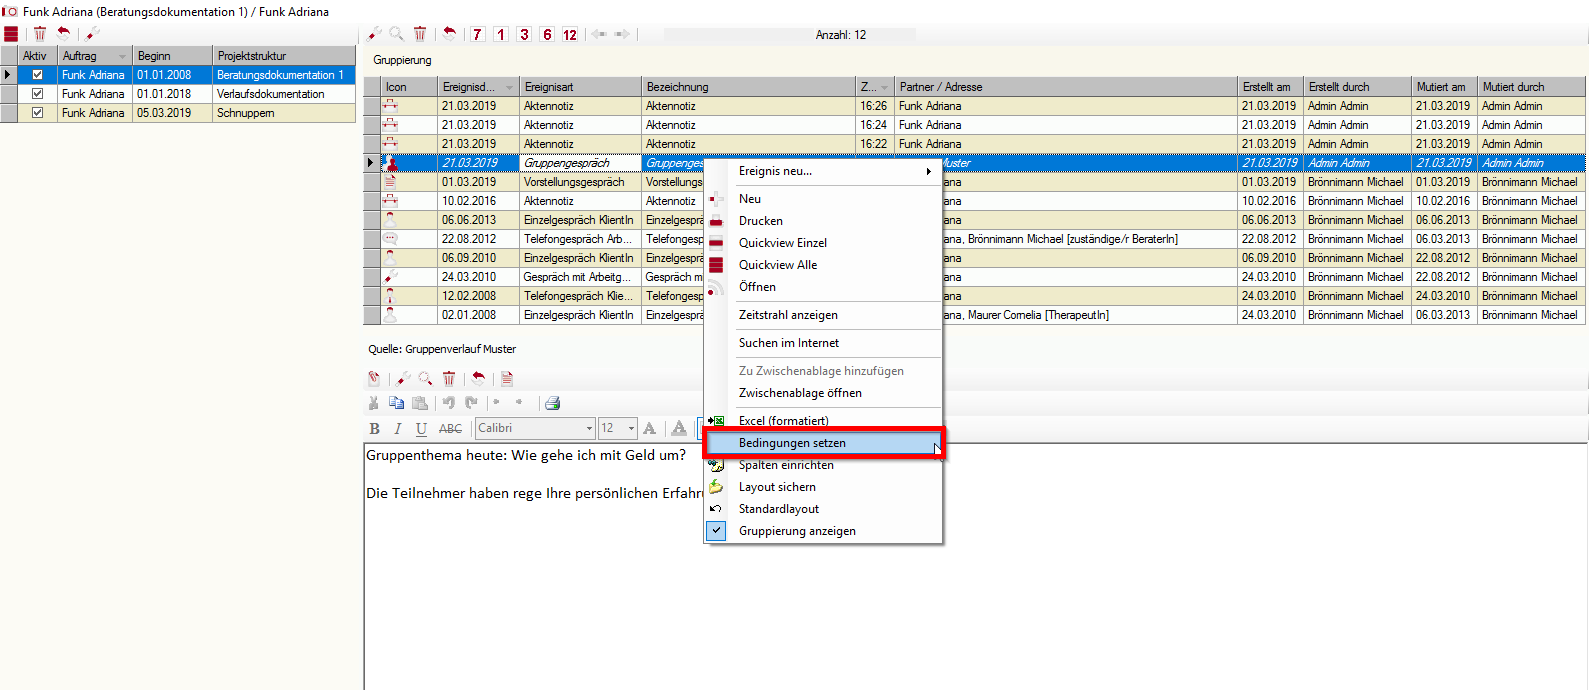Select the 'Gespräch mit Arbeitg...' event row
This screenshot has height=690, width=1589.
974,277
